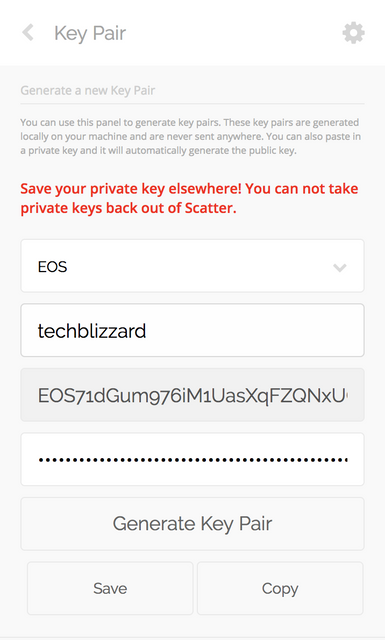This screenshot has width=385, height=640.
Task: Copy the key pair
Action: click(x=280, y=588)
